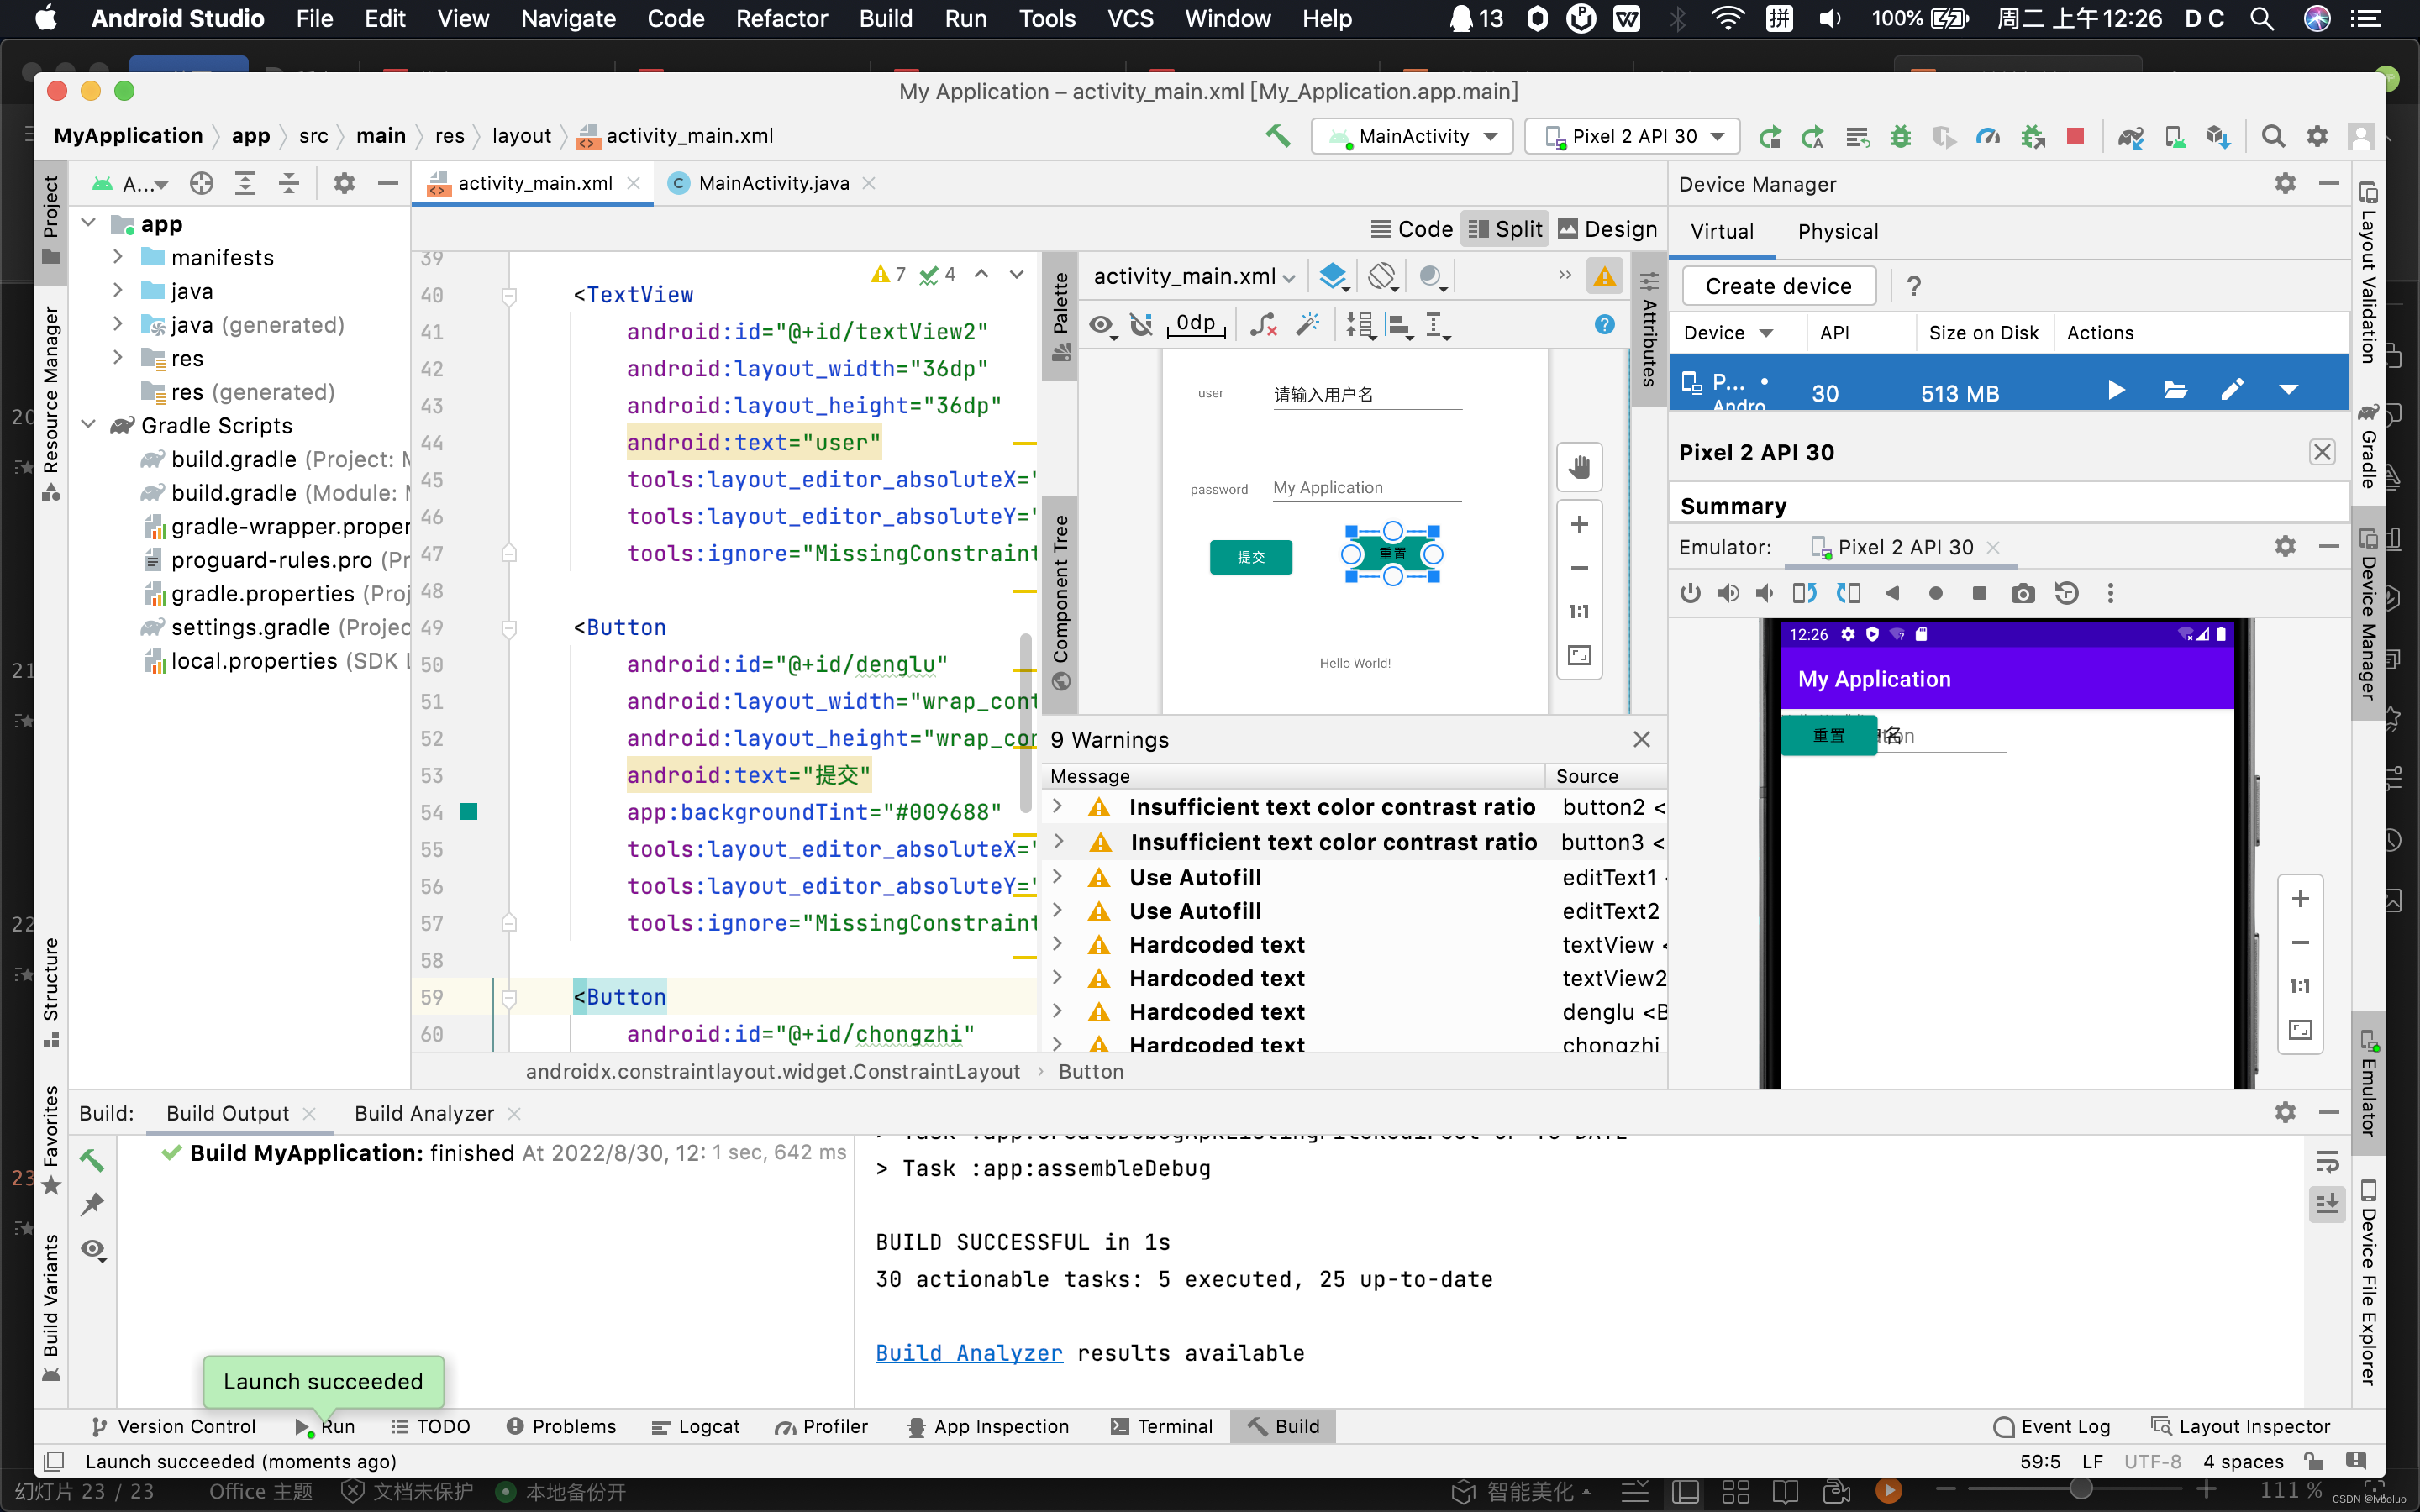
Task: Collapse the Gradle Scripts node
Action: tap(88, 424)
